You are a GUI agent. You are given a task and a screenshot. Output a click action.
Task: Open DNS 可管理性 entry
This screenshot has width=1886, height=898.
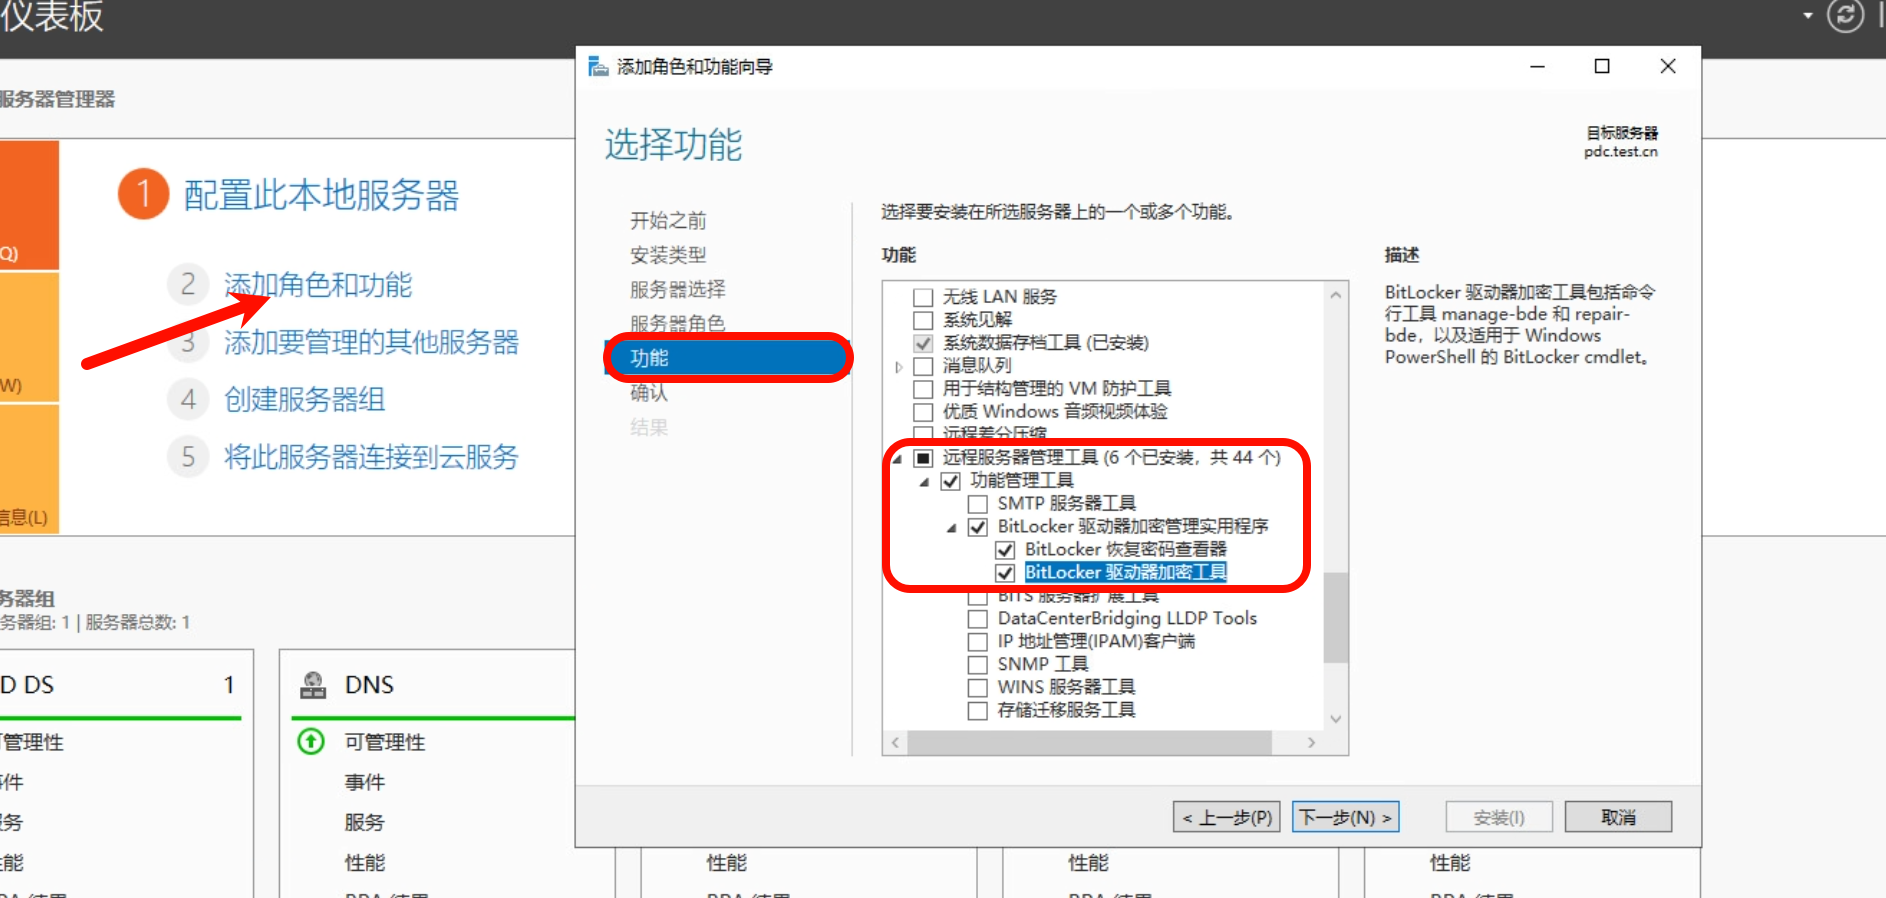pyautogui.click(x=385, y=742)
